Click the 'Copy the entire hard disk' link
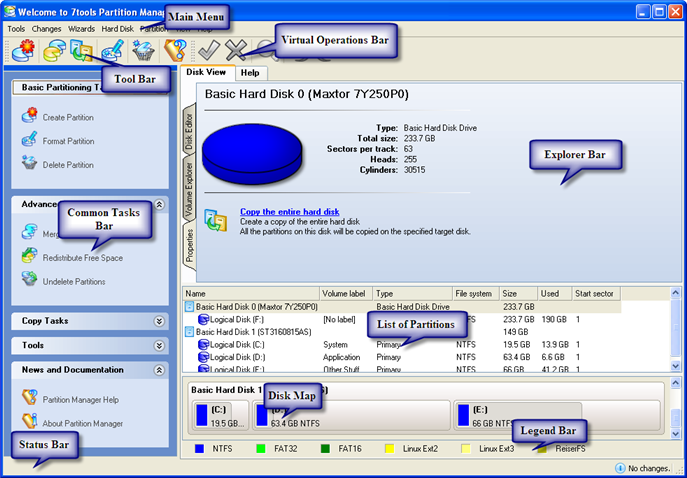687x478 pixels. 290,212
